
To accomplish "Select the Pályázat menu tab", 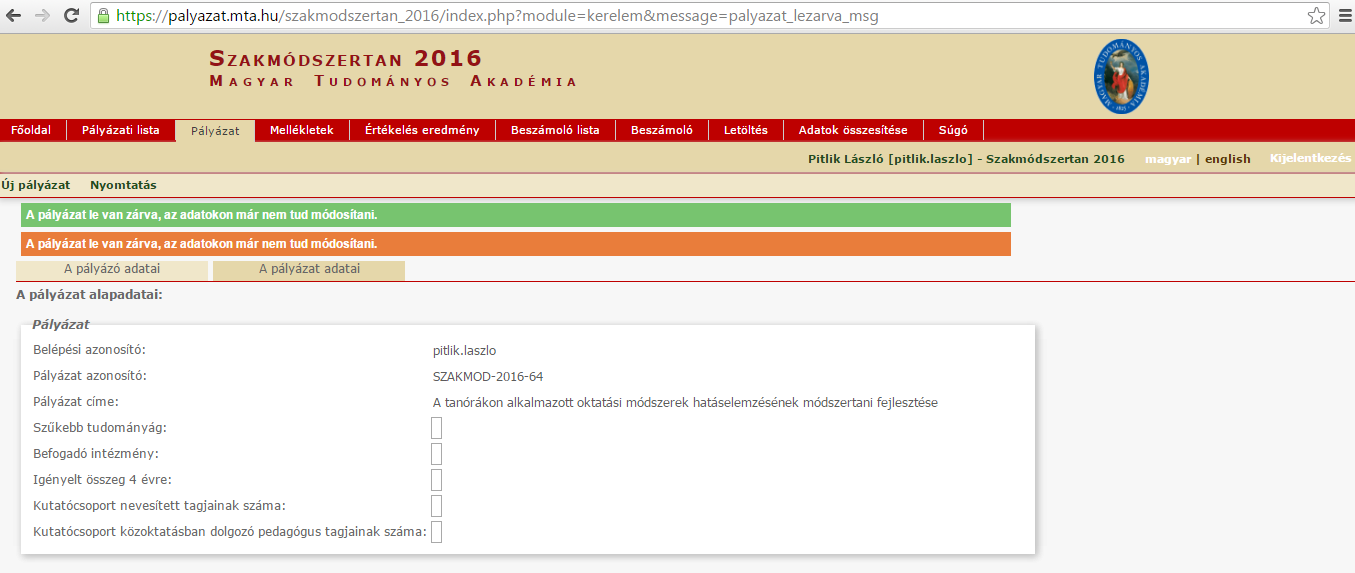I will 215,131.
